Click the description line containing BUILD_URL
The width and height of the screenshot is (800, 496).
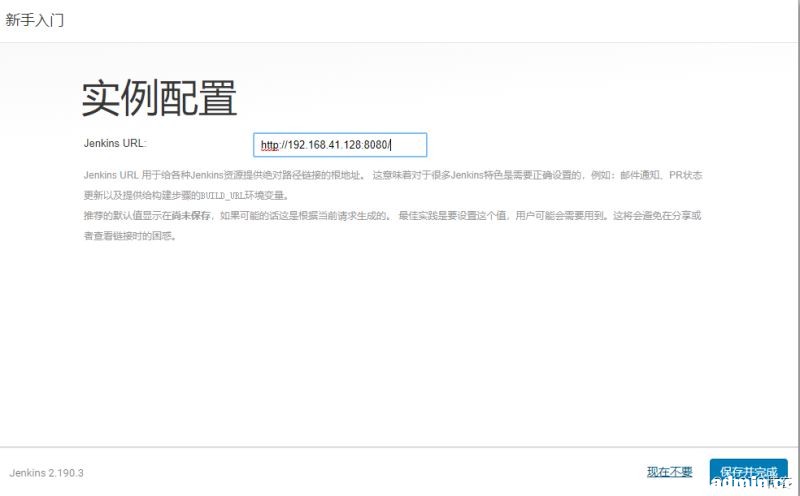coord(187,195)
